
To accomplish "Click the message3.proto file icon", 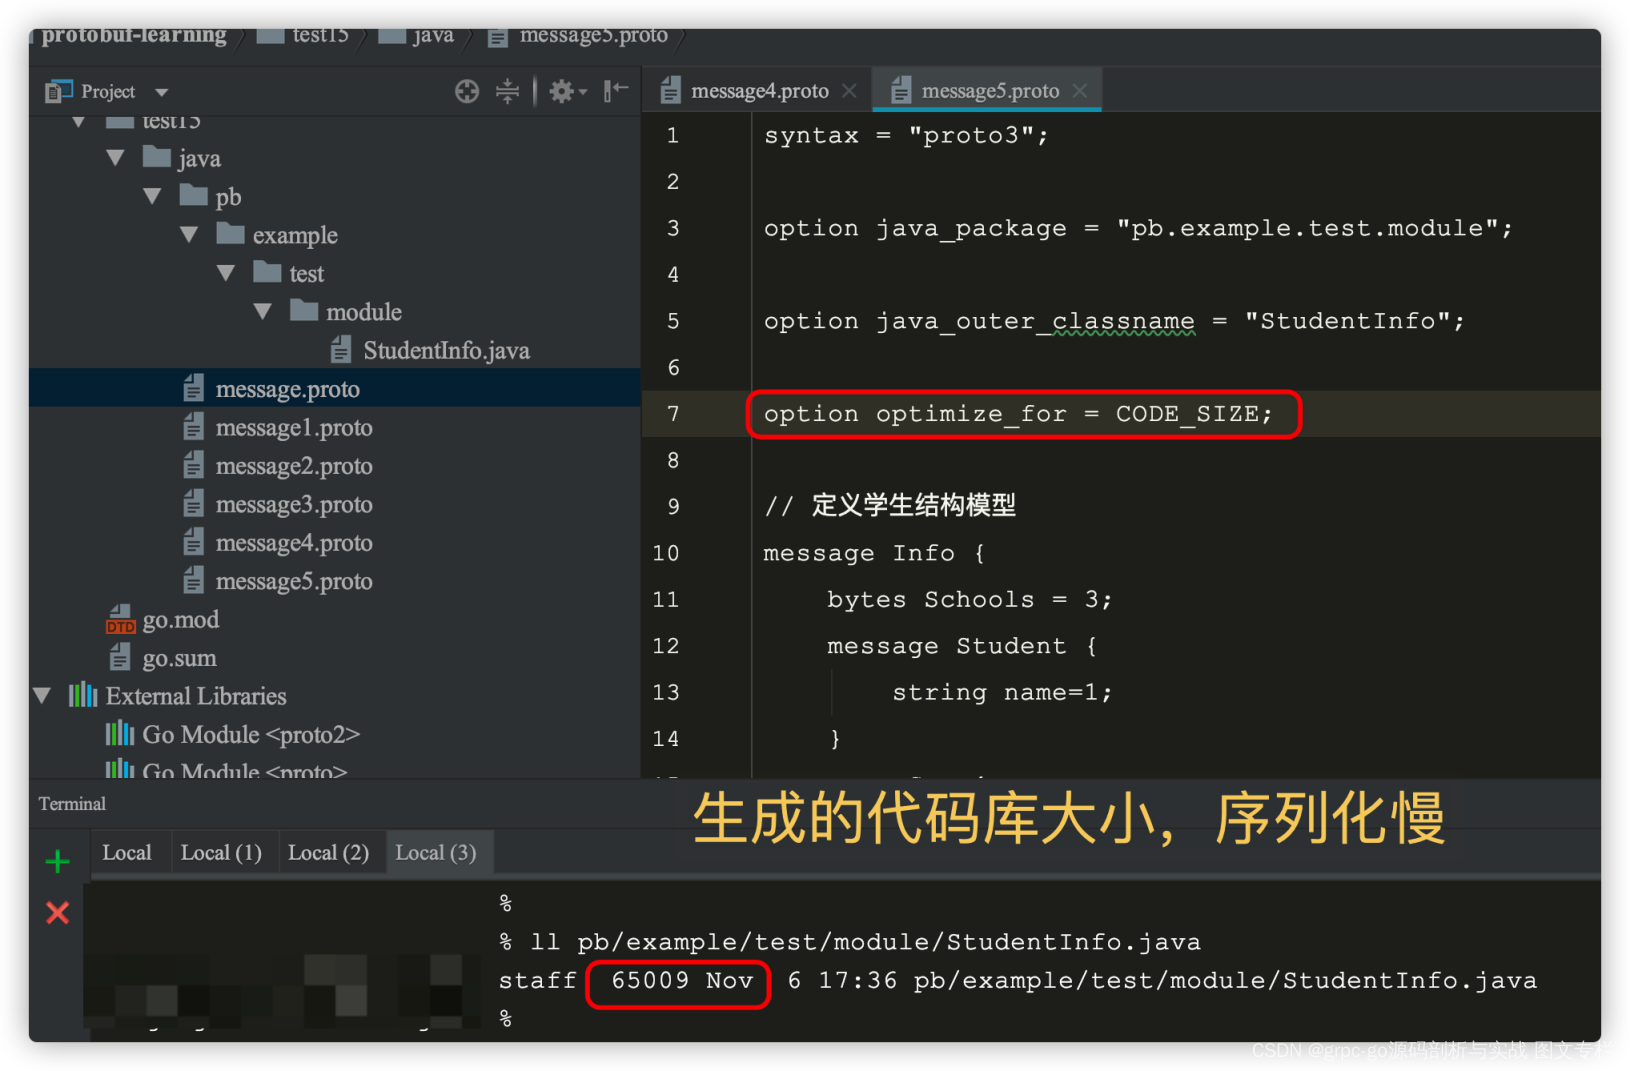I will click(194, 504).
